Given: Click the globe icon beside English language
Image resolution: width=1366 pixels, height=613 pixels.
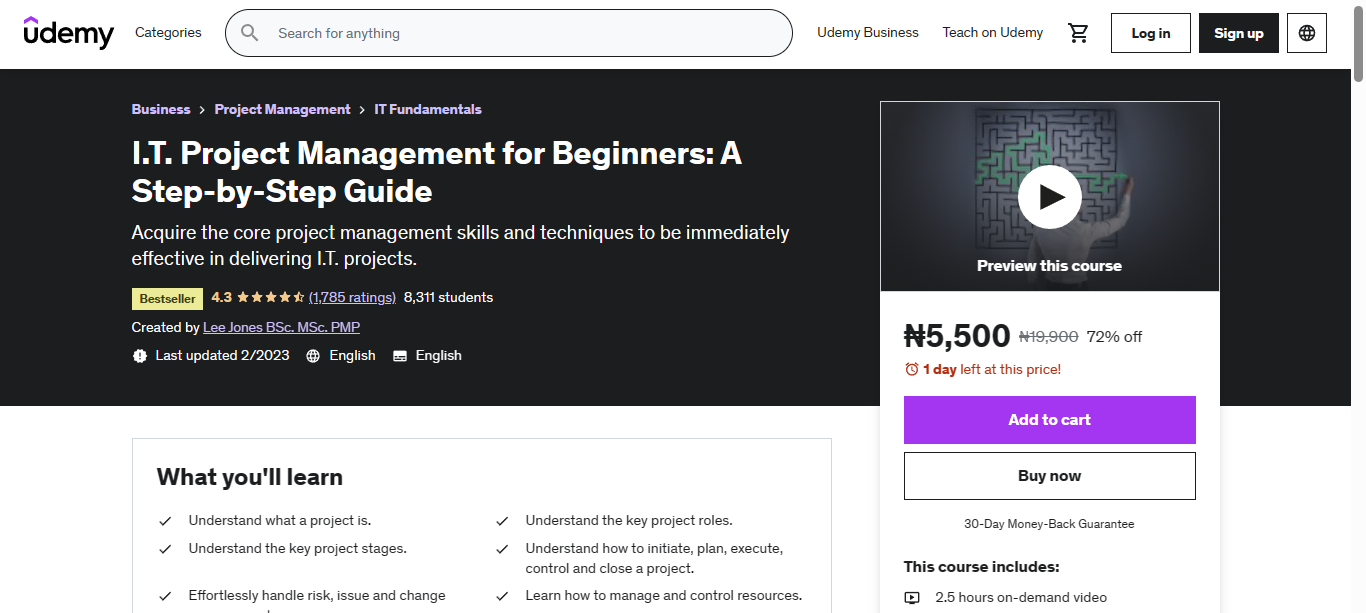Looking at the screenshot, I should click(x=313, y=356).
